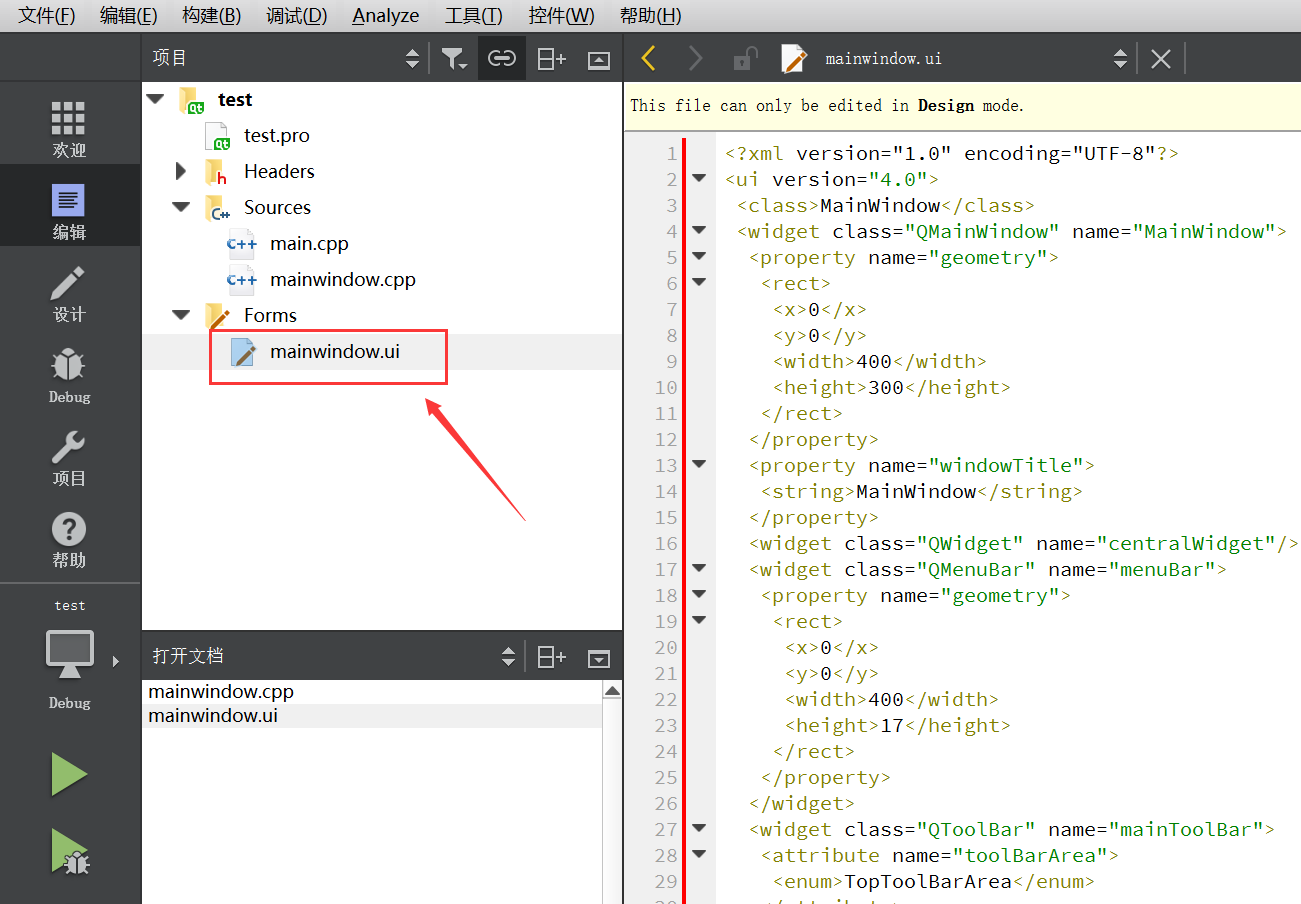Open 帮助 help mode
Image resolution: width=1301 pixels, height=904 pixels.
(x=69, y=539)
